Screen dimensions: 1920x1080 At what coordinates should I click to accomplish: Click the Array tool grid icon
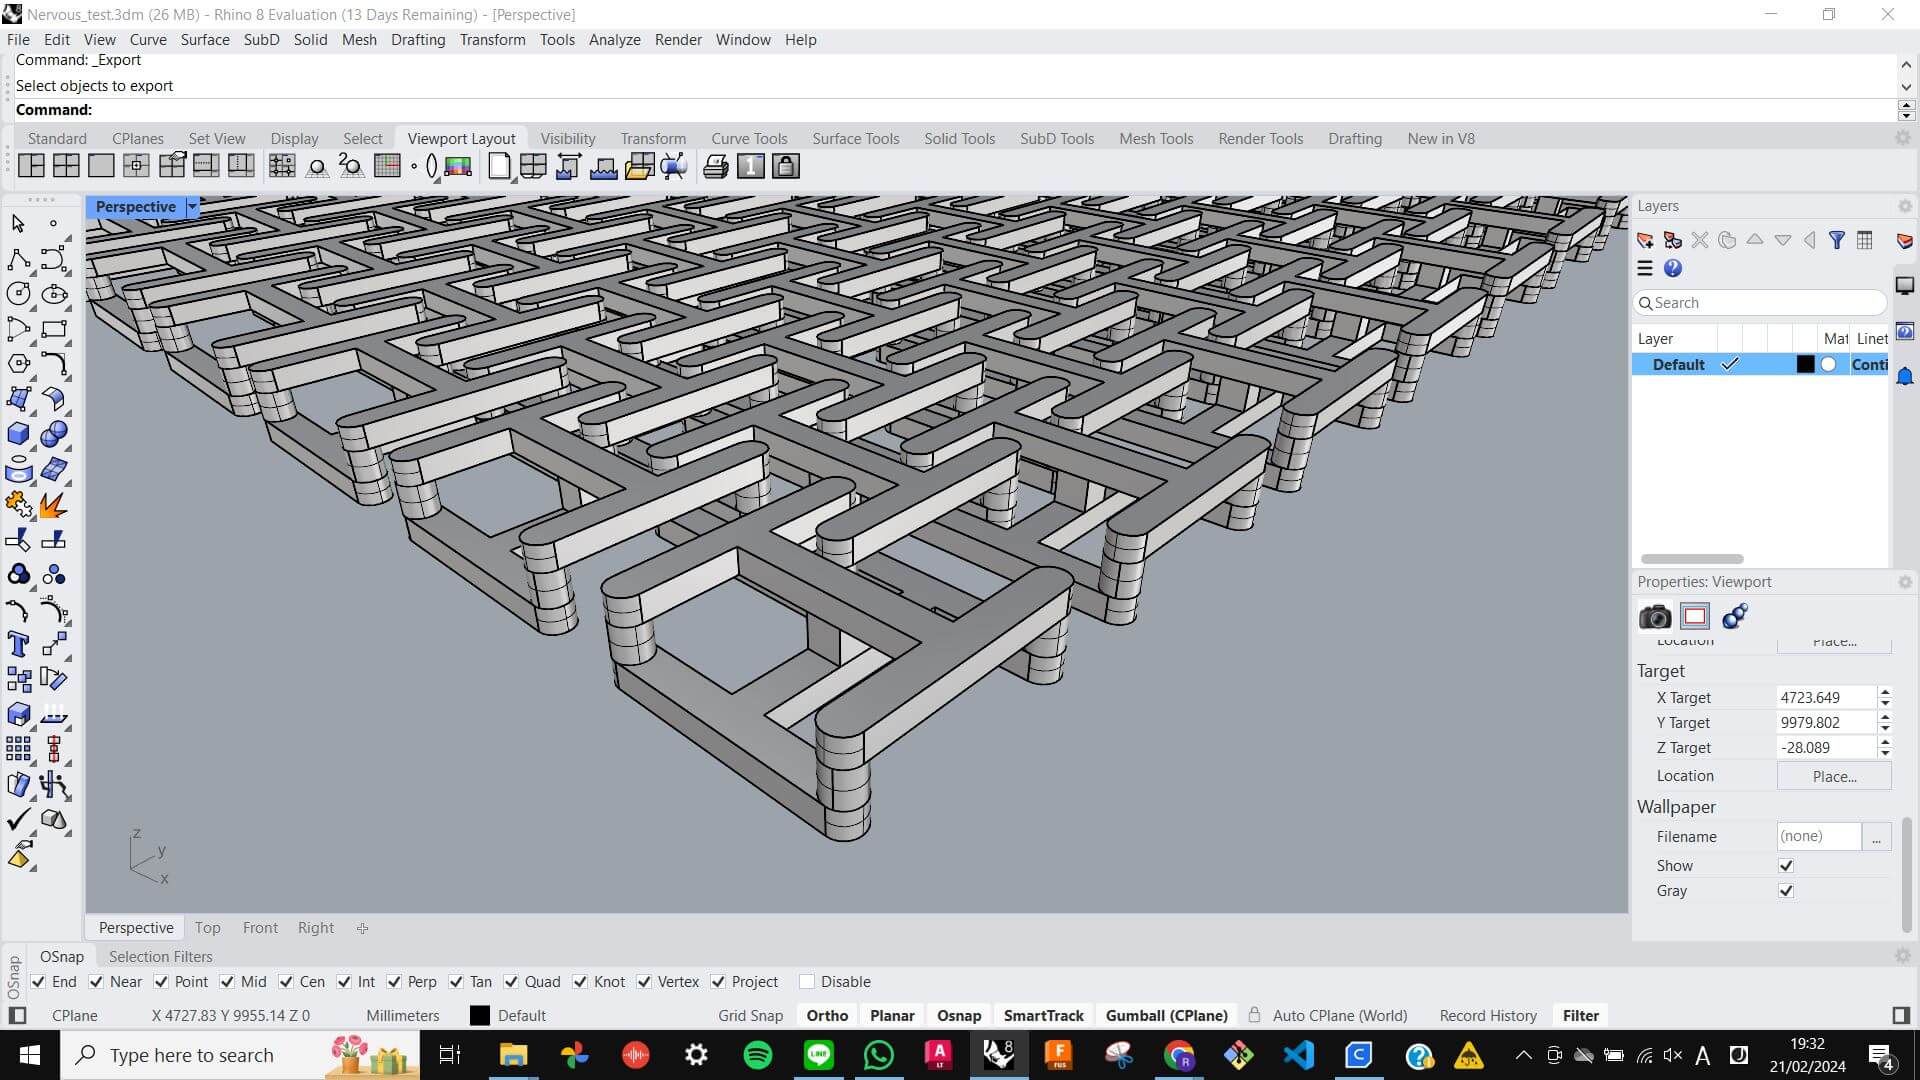(x=18, y=749)
